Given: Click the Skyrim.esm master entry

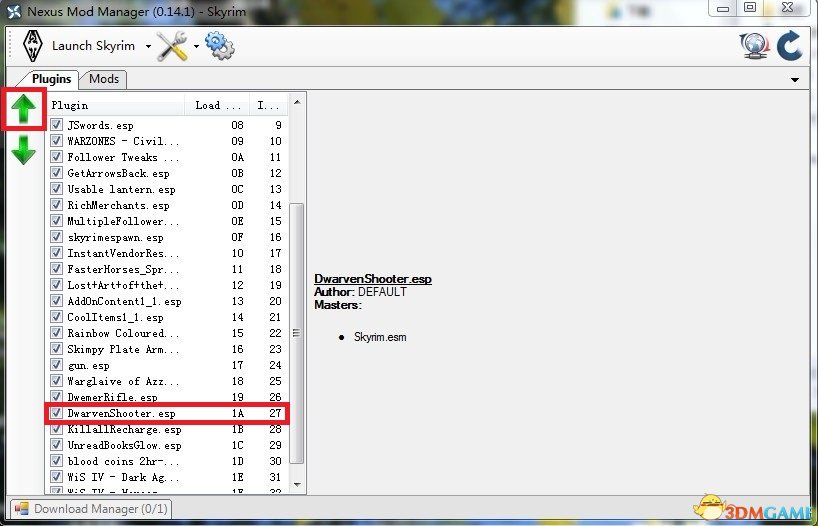Looking at the screenshot, I should click(x=380, y=337).
